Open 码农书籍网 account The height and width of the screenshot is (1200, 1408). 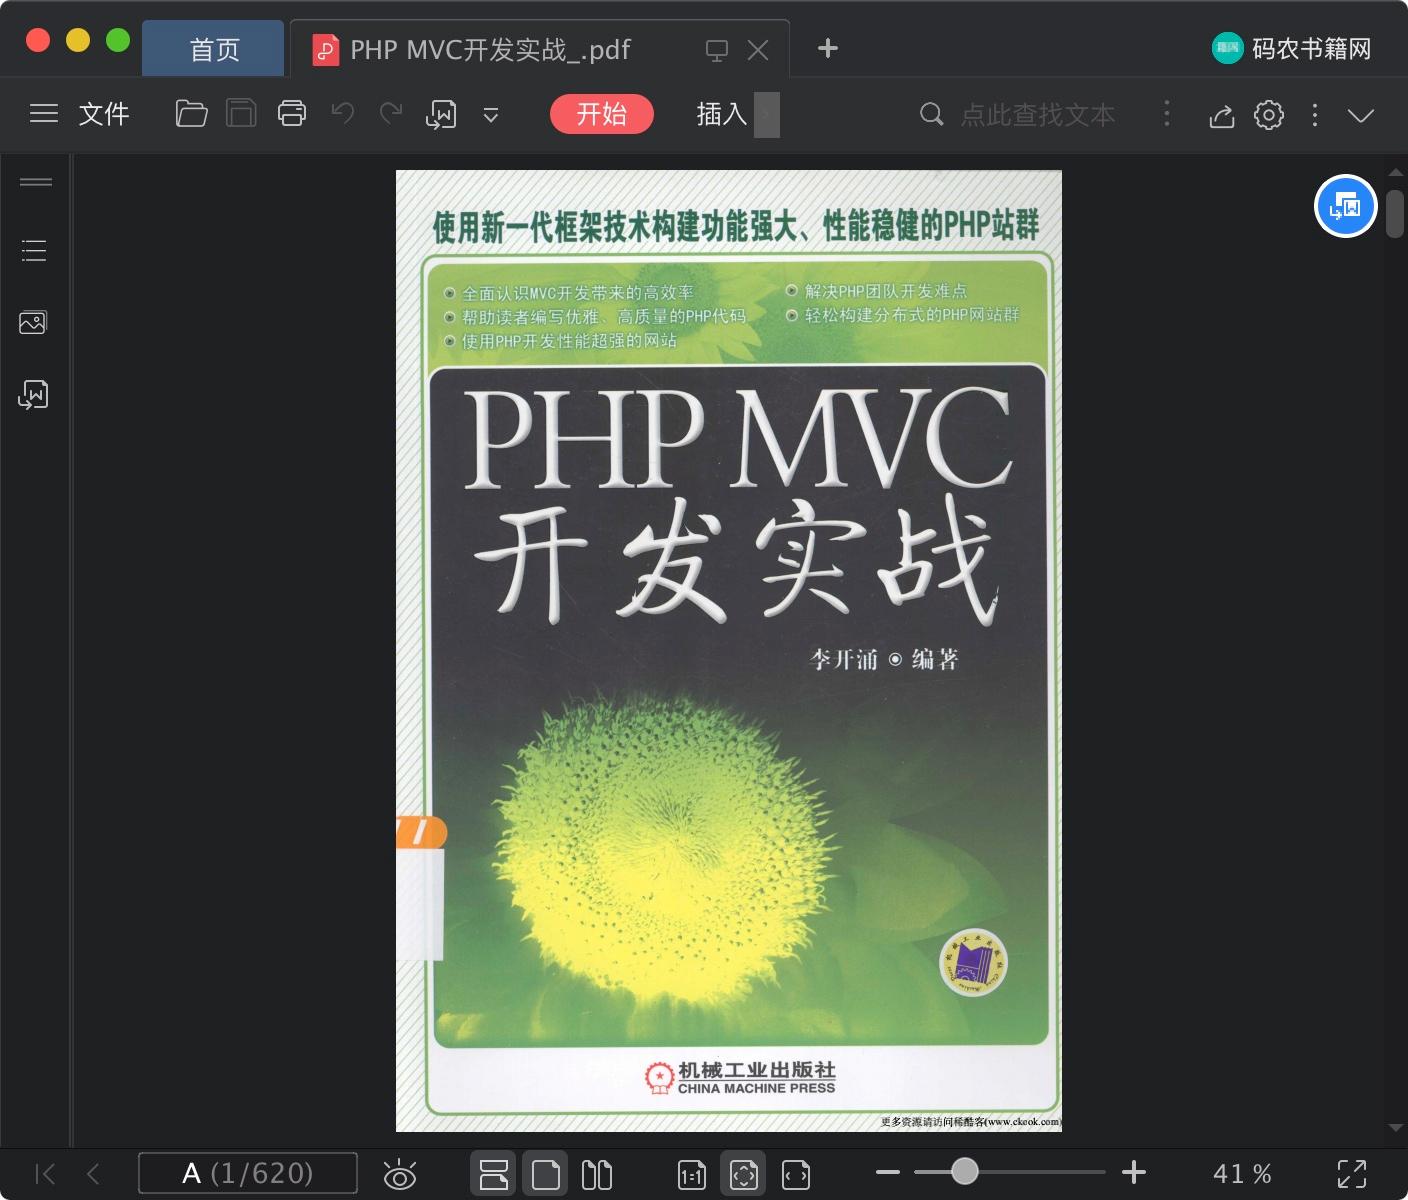pos(1292,48)
